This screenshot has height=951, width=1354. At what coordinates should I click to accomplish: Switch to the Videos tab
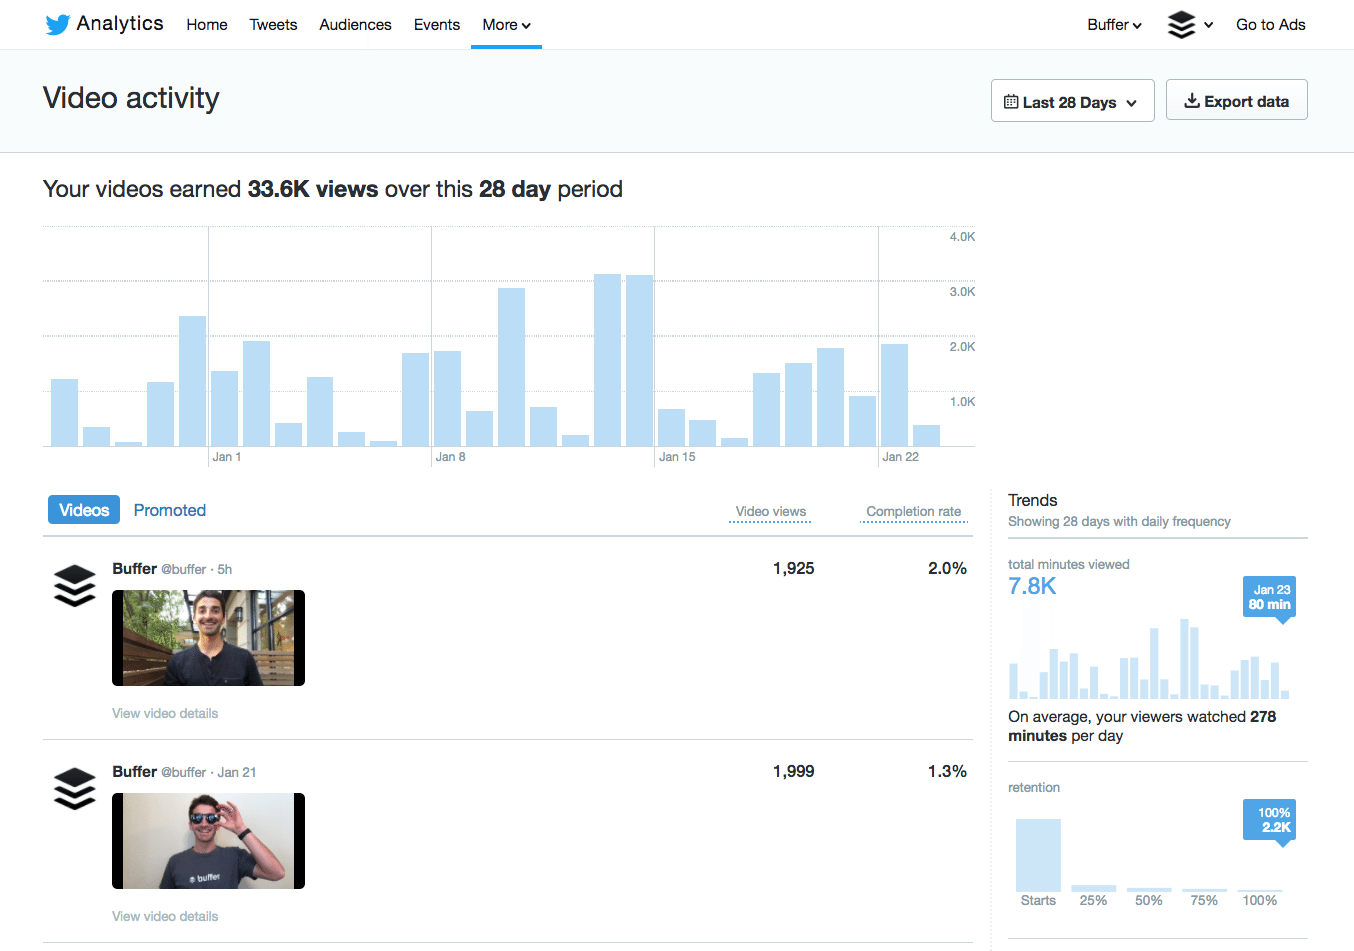tap(83, 509)
